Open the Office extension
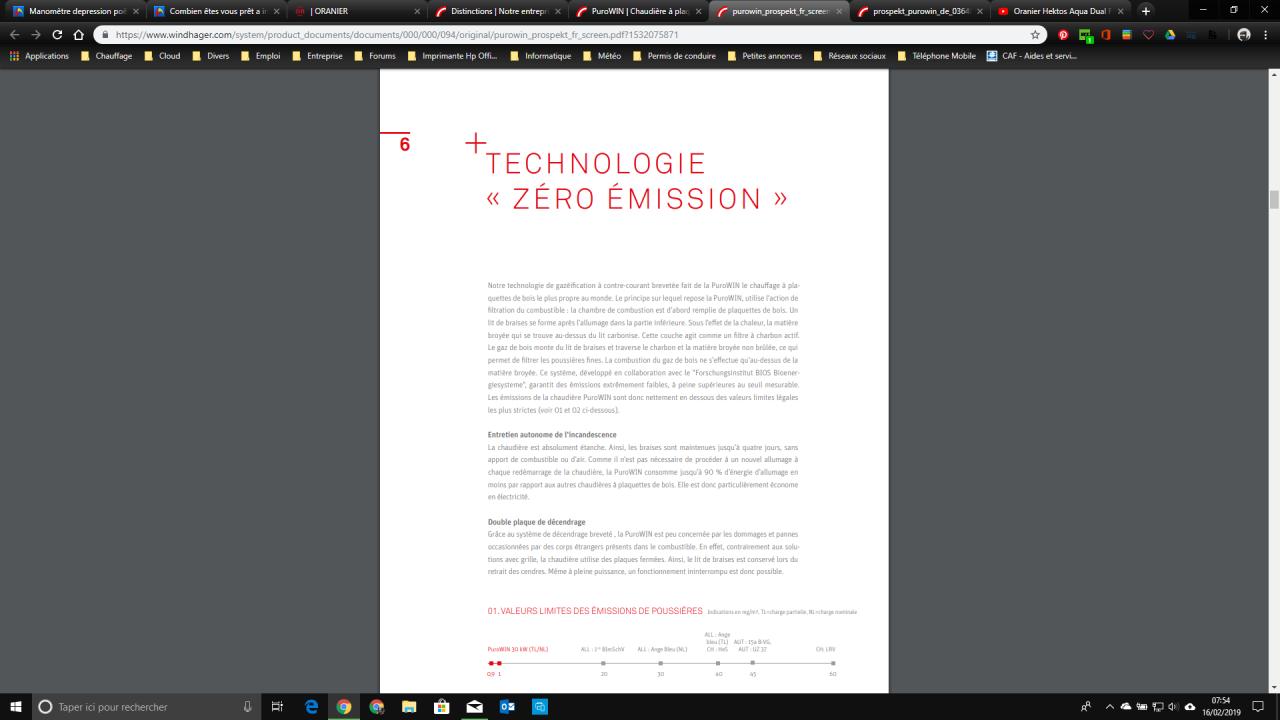 click(1106, 34)
